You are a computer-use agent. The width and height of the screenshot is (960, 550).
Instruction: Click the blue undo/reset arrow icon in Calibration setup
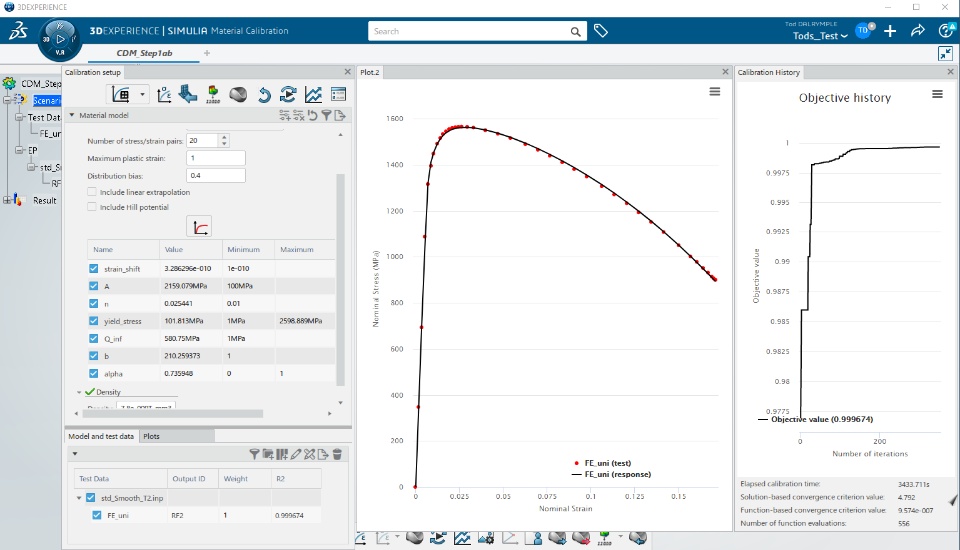click(x=264, y=94)
